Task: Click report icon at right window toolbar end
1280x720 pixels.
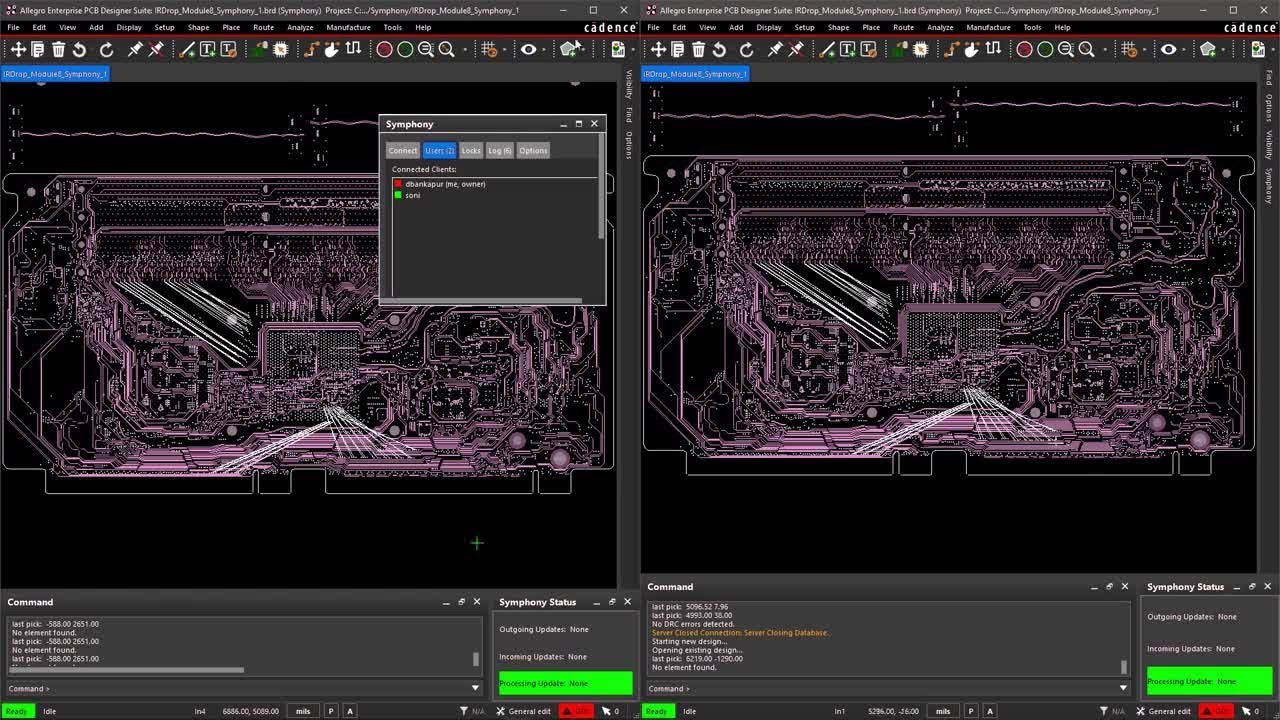Action: tap(1258, 49)
